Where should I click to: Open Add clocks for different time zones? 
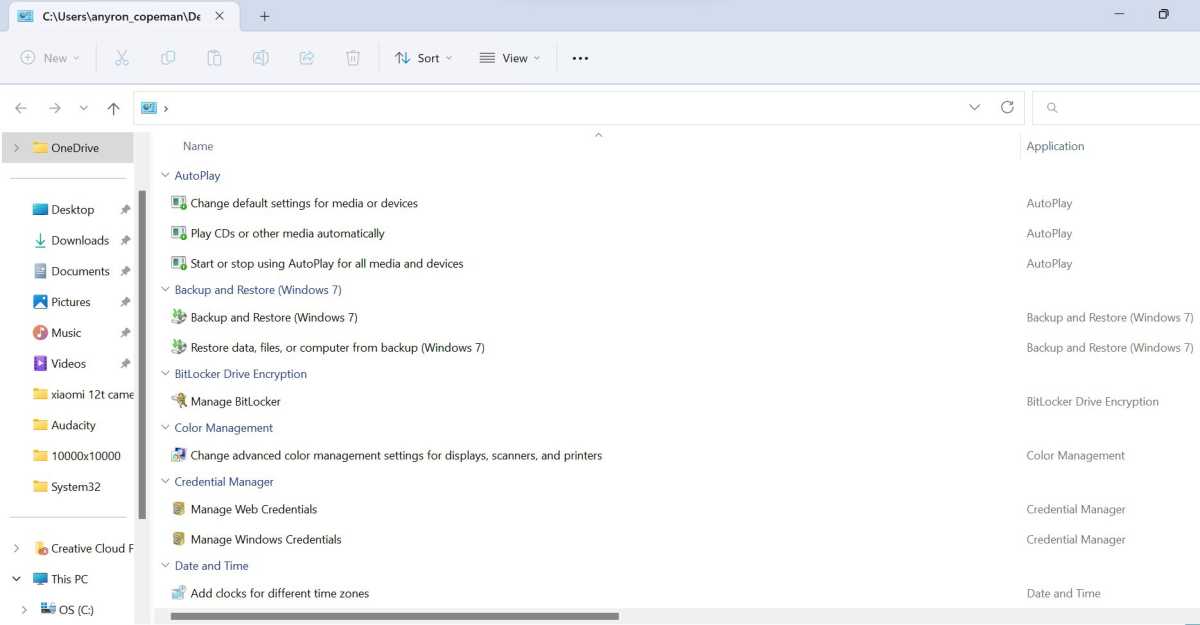[279, 593]
